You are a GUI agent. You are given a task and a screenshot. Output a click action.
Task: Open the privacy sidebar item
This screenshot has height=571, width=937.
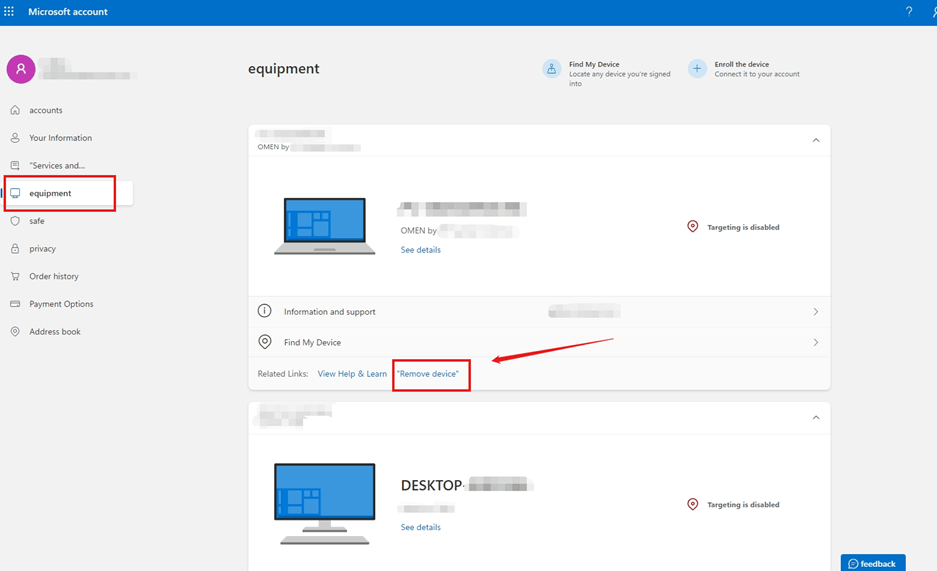point(42,248)
